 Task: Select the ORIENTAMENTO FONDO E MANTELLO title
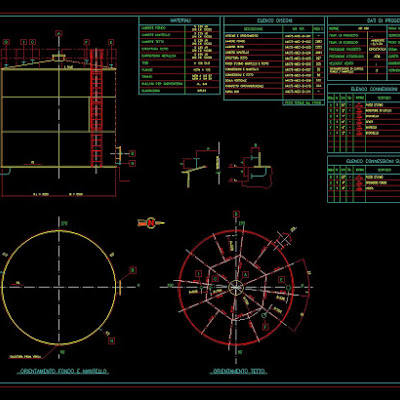click(63, 371)
